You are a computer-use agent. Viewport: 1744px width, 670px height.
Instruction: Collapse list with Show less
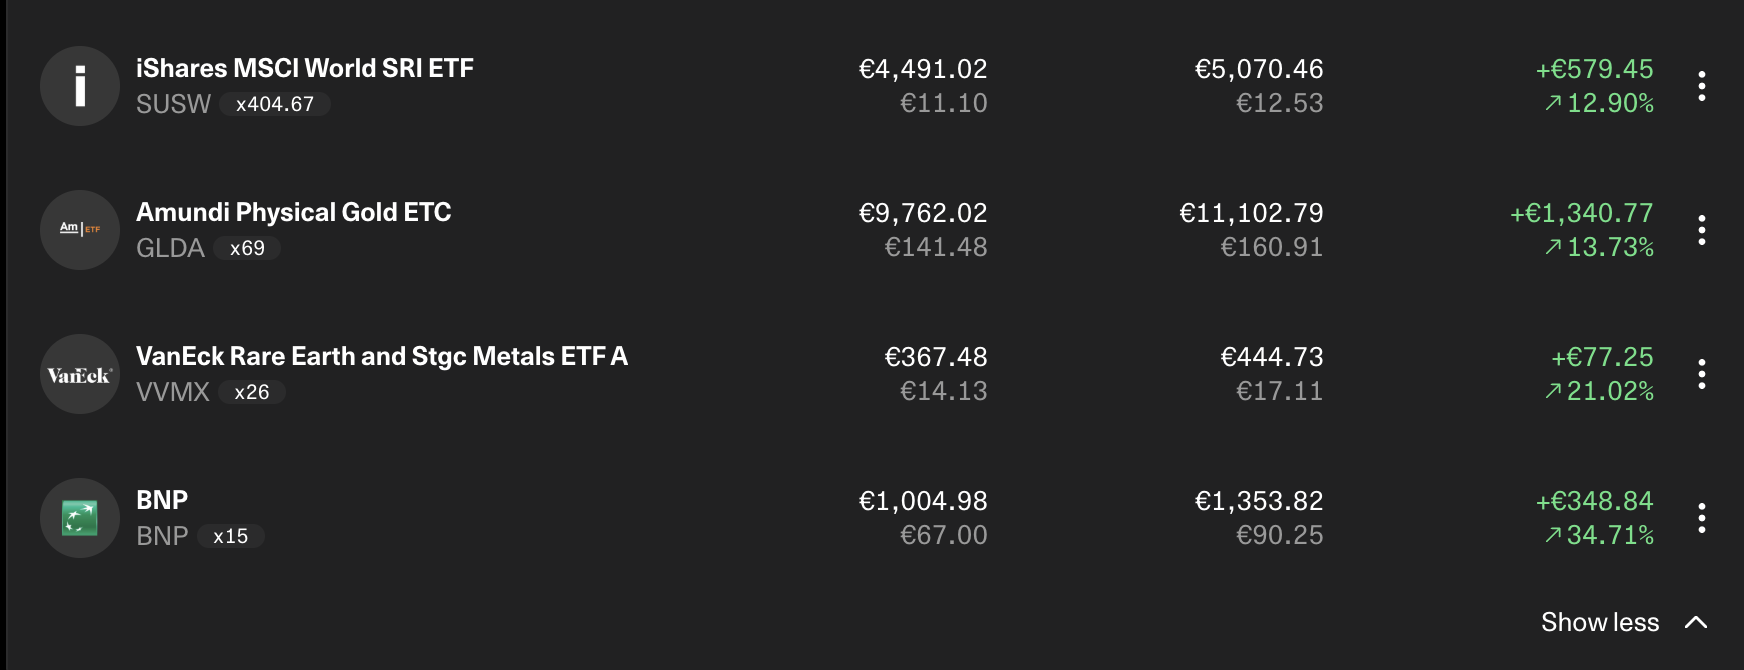click(1600, 622)
